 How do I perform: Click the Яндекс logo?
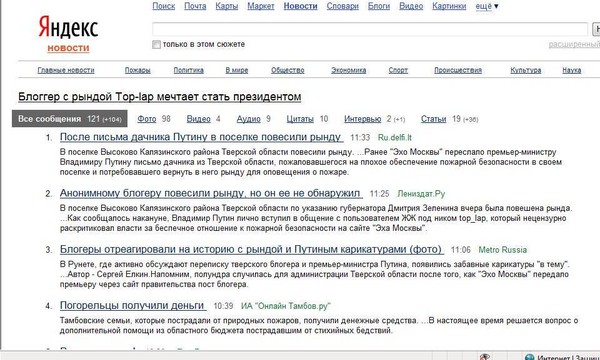click(x=68, y=27)
